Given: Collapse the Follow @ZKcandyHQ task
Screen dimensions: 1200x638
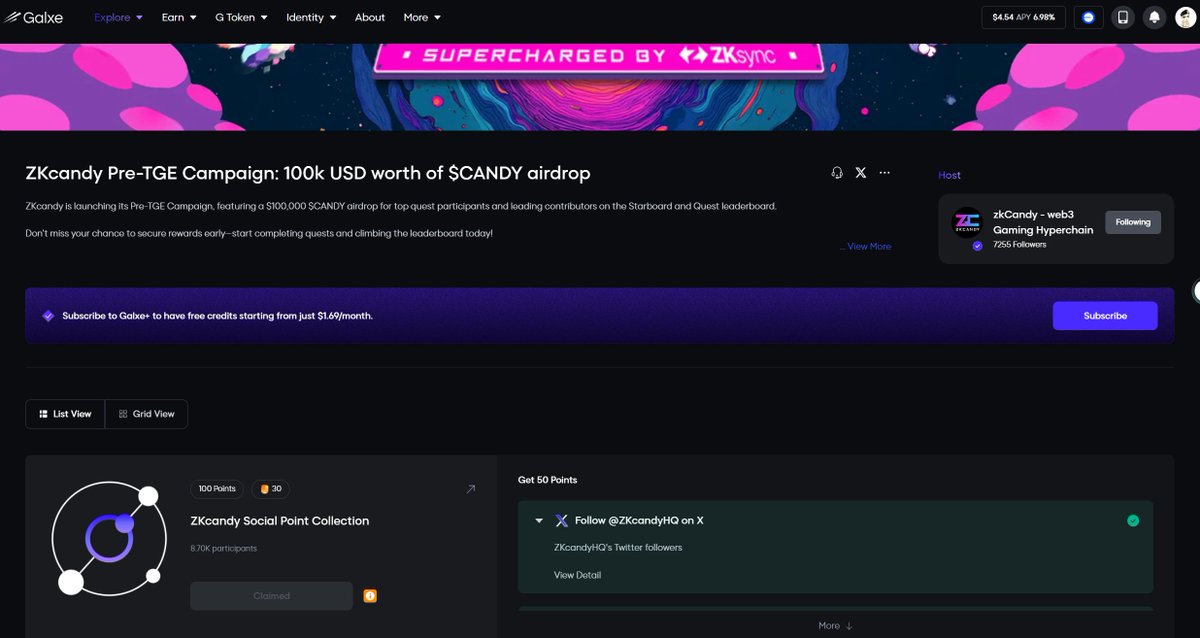Looking at the screenshot, I should click(x=539, y=521).
